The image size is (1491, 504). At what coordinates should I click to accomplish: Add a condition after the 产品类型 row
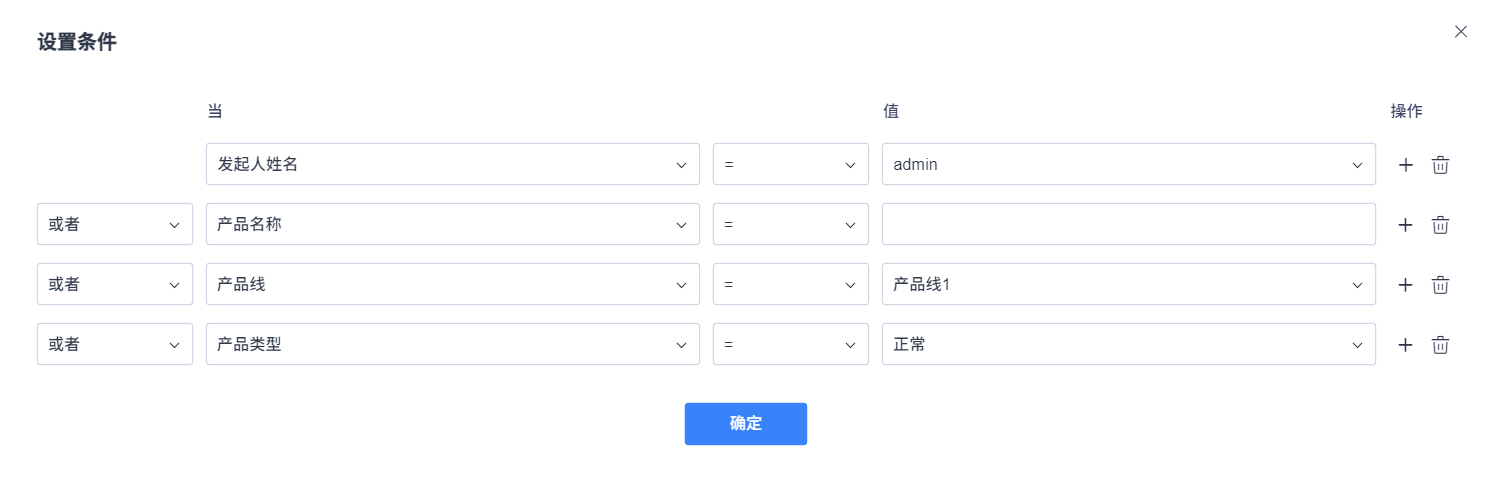[x=1405, y=345]
